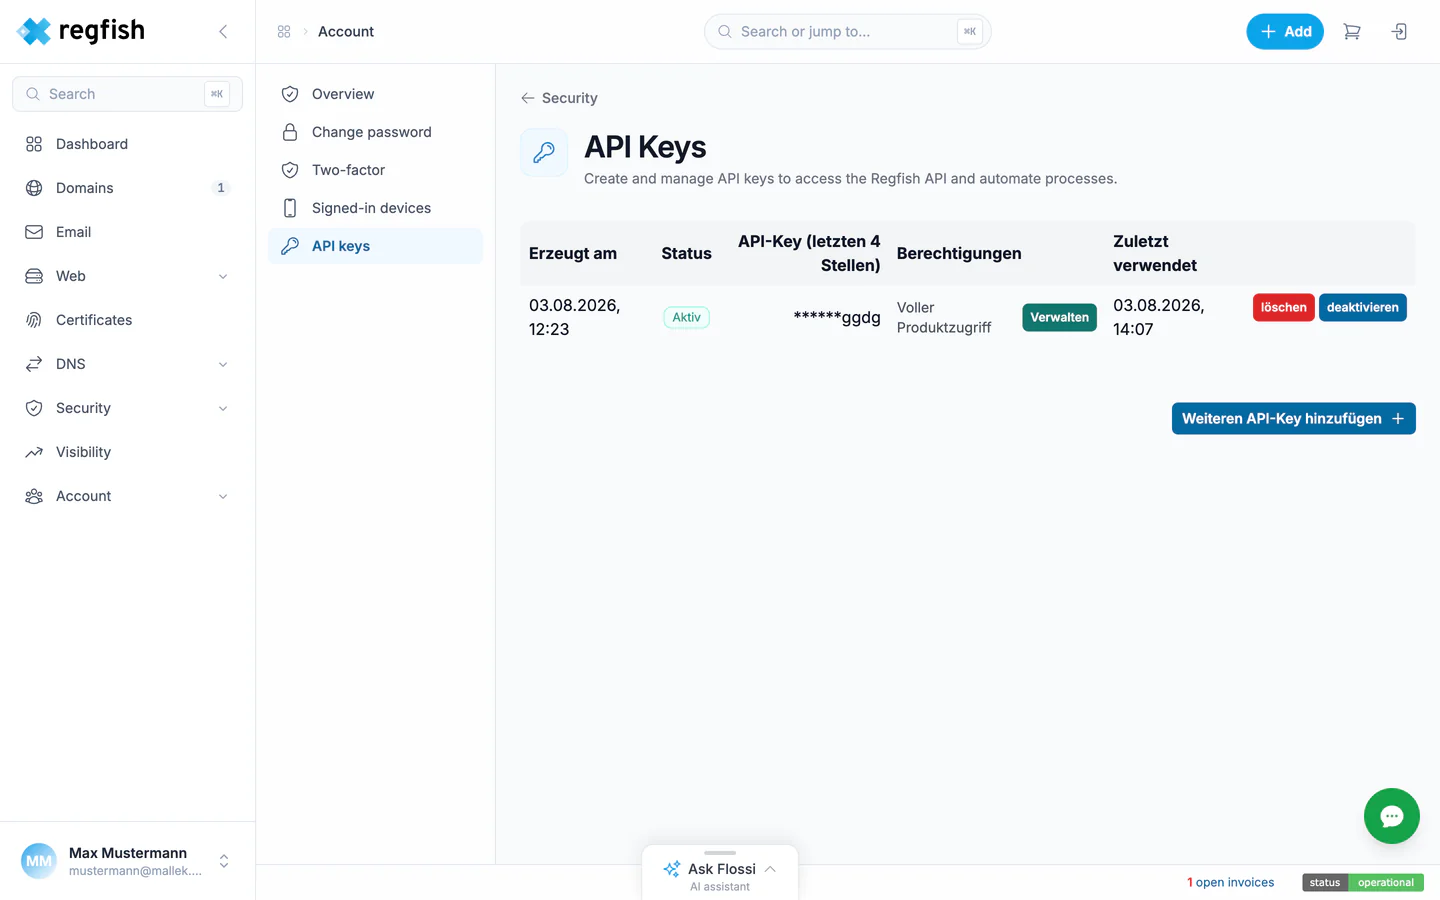Screen dimensions: 1440x900
Task: Expand the Web menu chevron
Action: click(223, 276)
